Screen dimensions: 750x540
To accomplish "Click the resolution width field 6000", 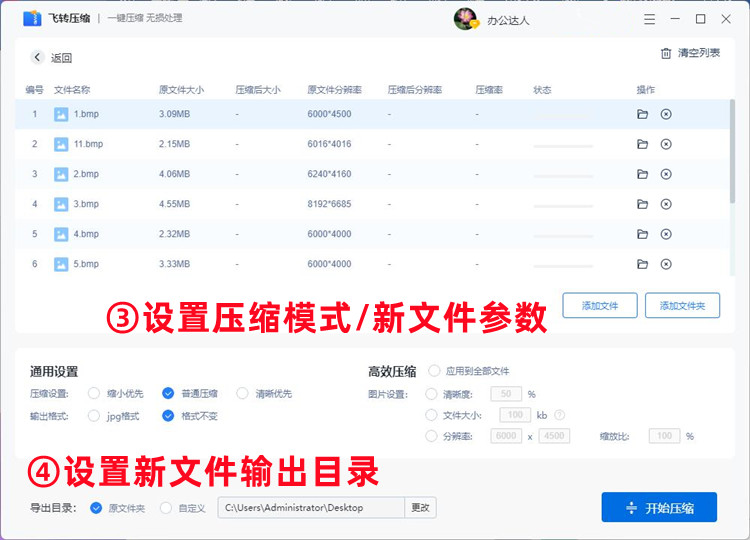I will pos(506,436).
